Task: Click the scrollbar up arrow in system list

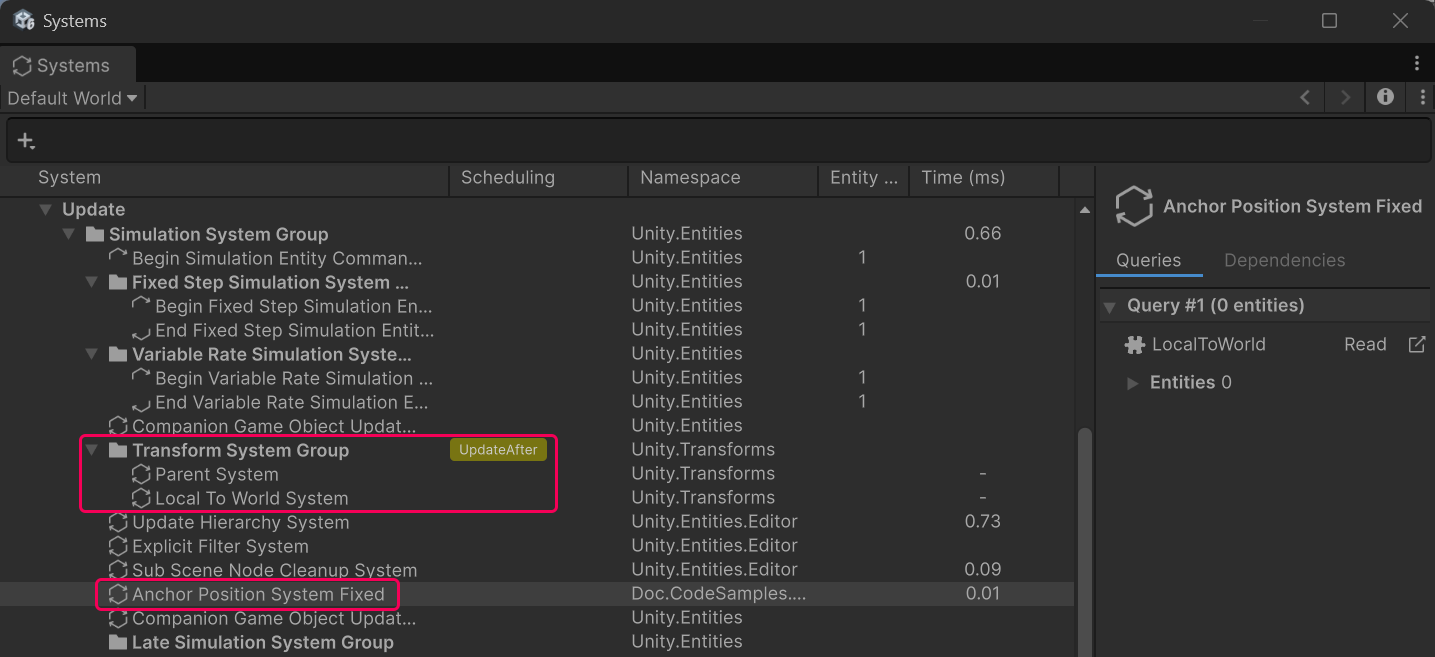Action: 1084,210
